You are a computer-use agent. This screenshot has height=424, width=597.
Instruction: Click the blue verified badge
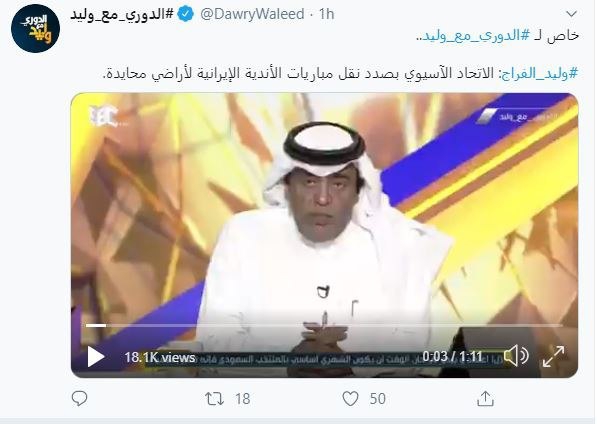[x=186, y=14]
